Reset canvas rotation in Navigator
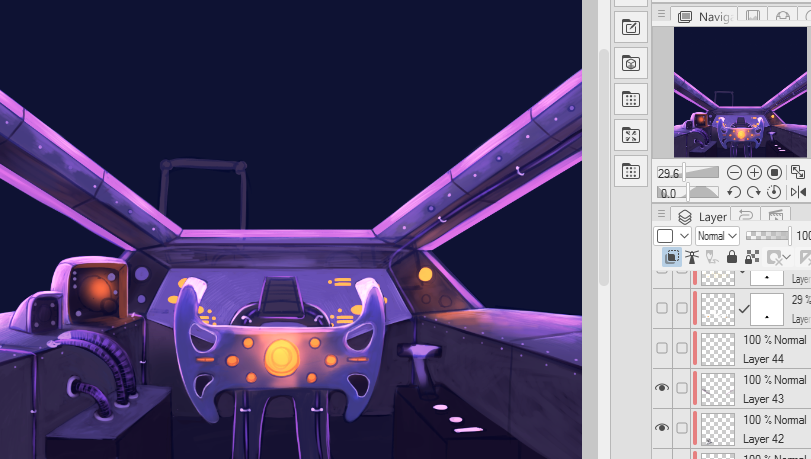The width and height of the screenshot is (811, 459). coord(774,192)
